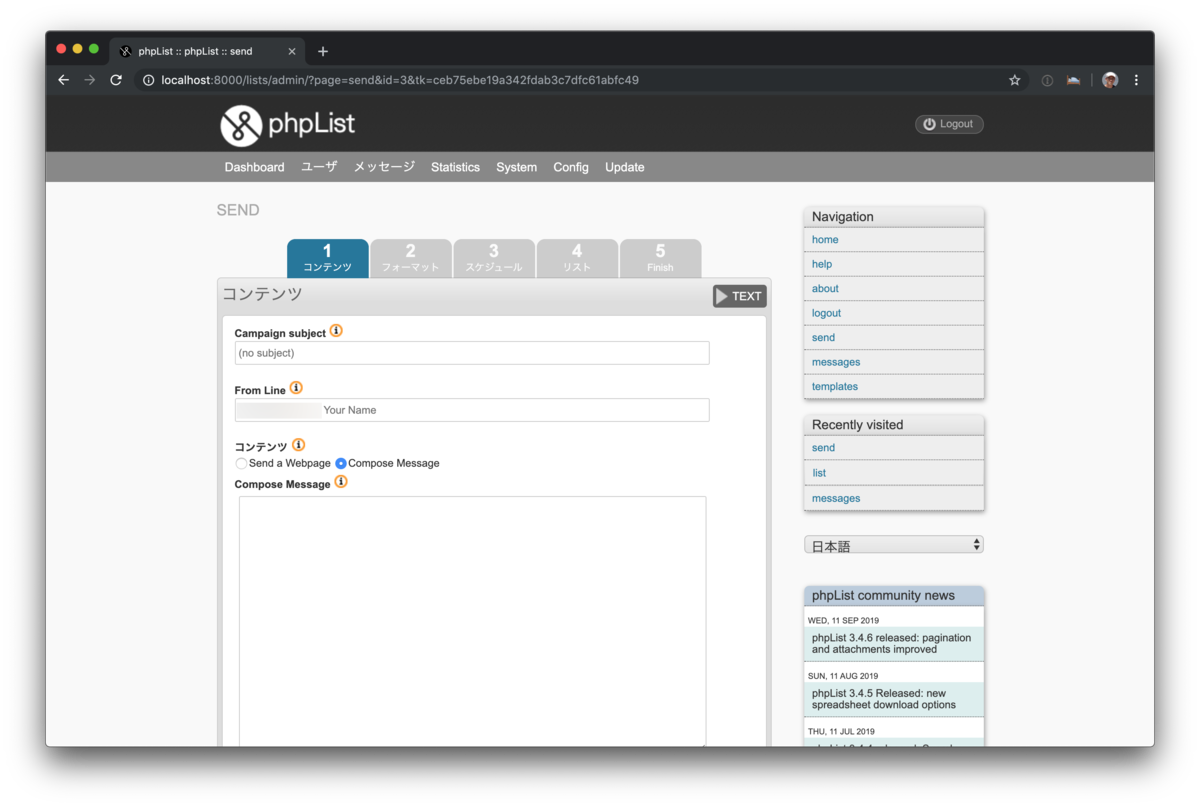Focus the Campaign subject field
The height and width of the screenshot is (807, 1200).
[472, 353]
